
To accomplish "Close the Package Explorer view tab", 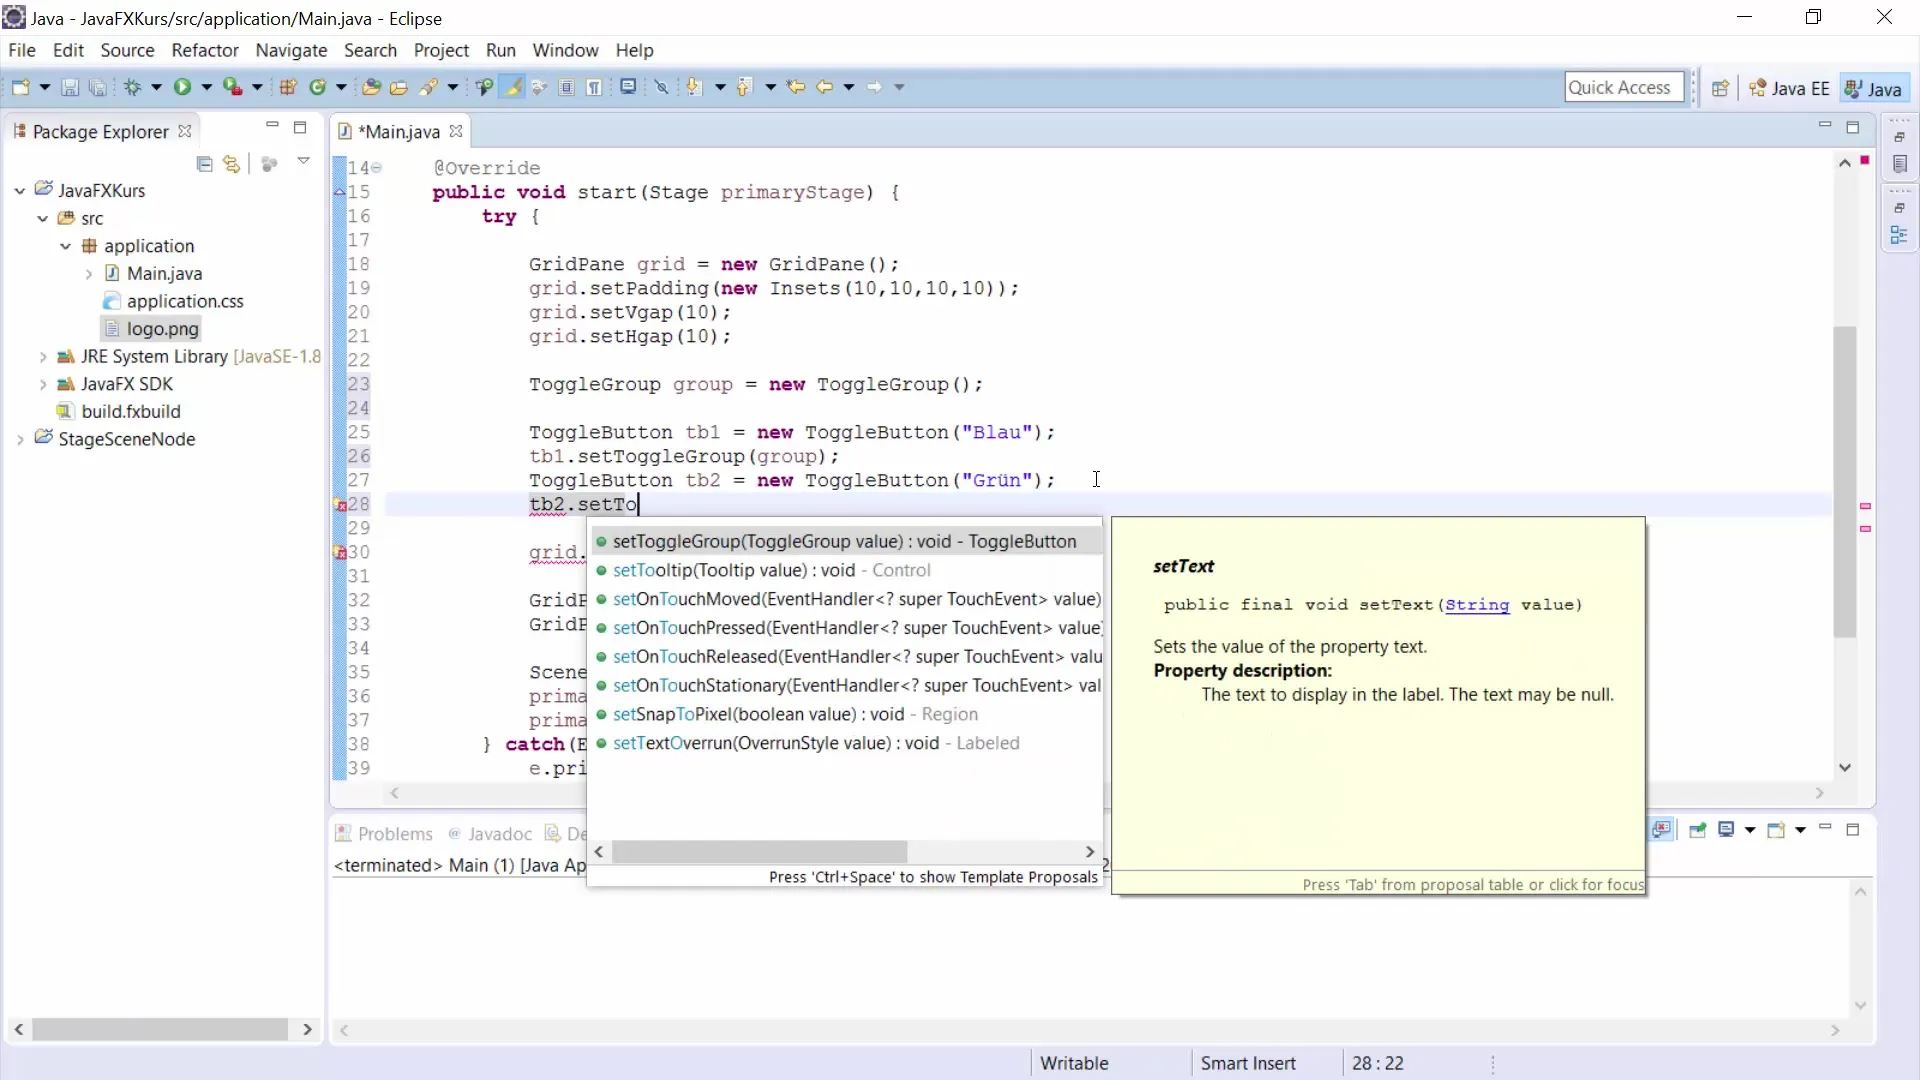I will pos(185,131).
